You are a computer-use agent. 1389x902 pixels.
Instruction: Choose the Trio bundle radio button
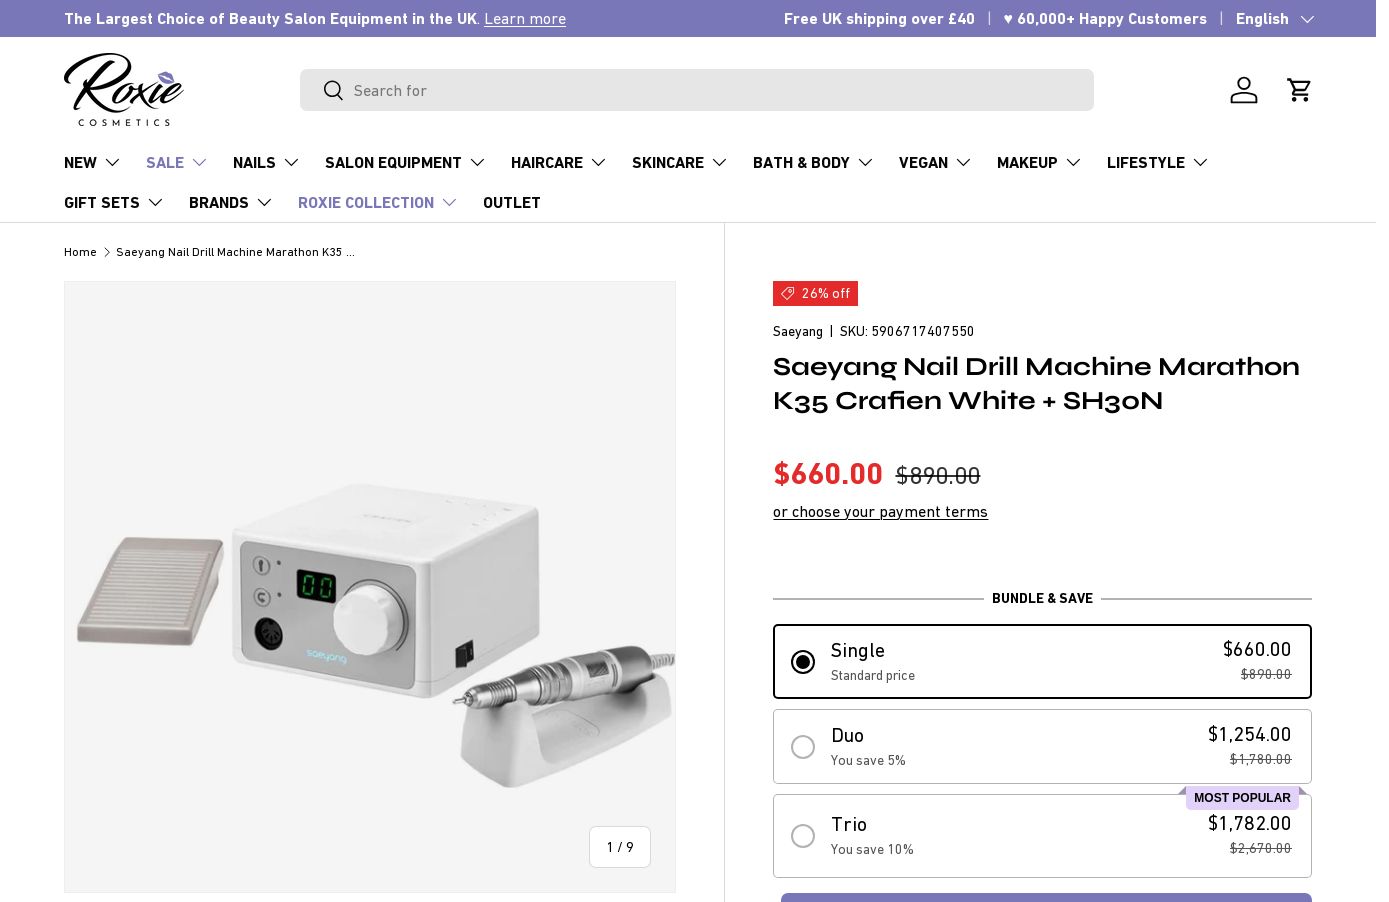pos(803,836)
